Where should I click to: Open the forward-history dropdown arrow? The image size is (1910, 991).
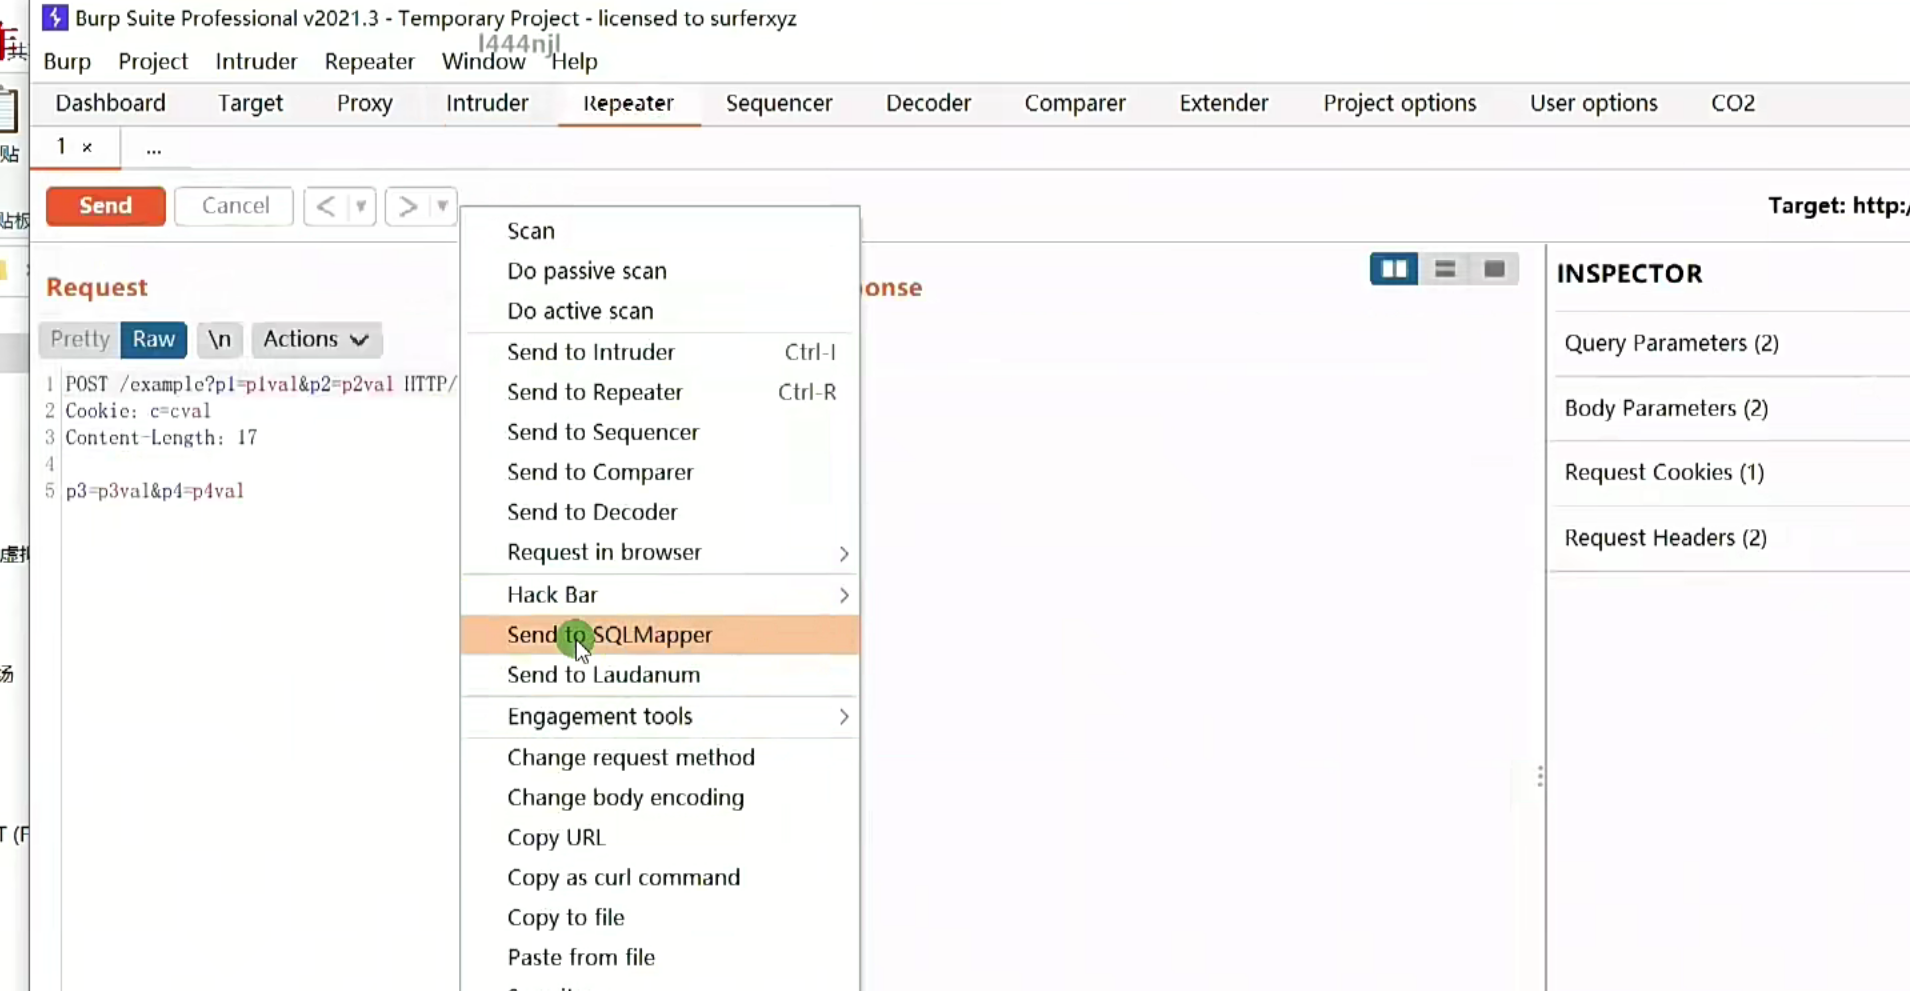tap(442, 206)
